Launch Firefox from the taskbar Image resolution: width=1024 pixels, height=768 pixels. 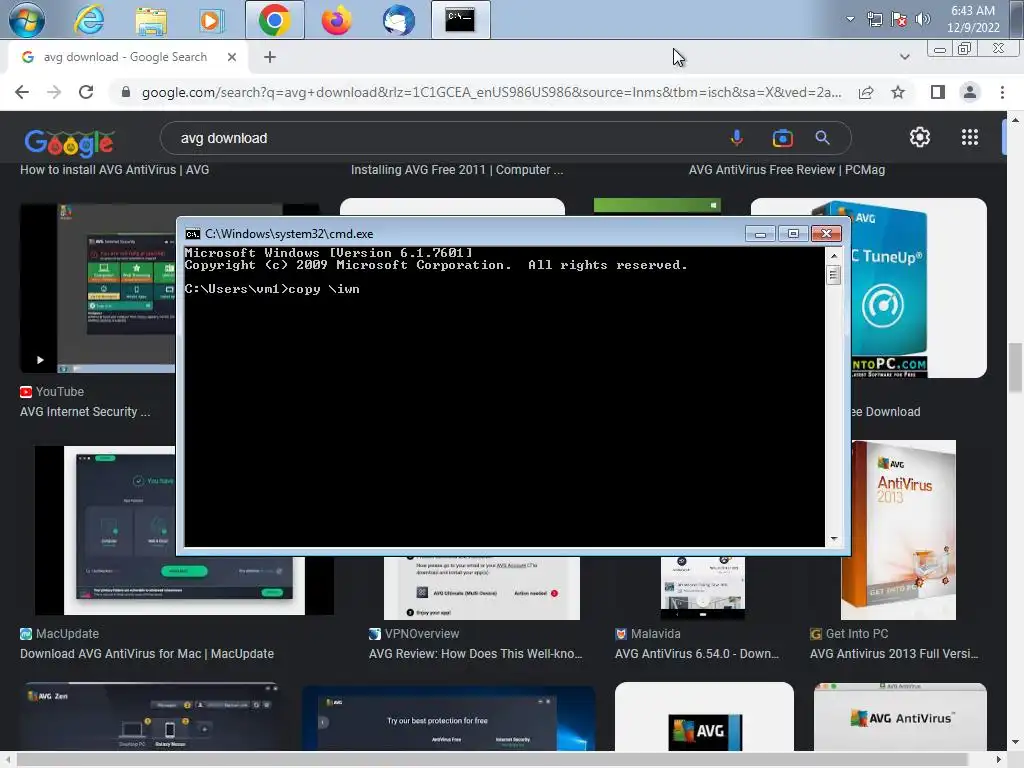click(336, 20)
